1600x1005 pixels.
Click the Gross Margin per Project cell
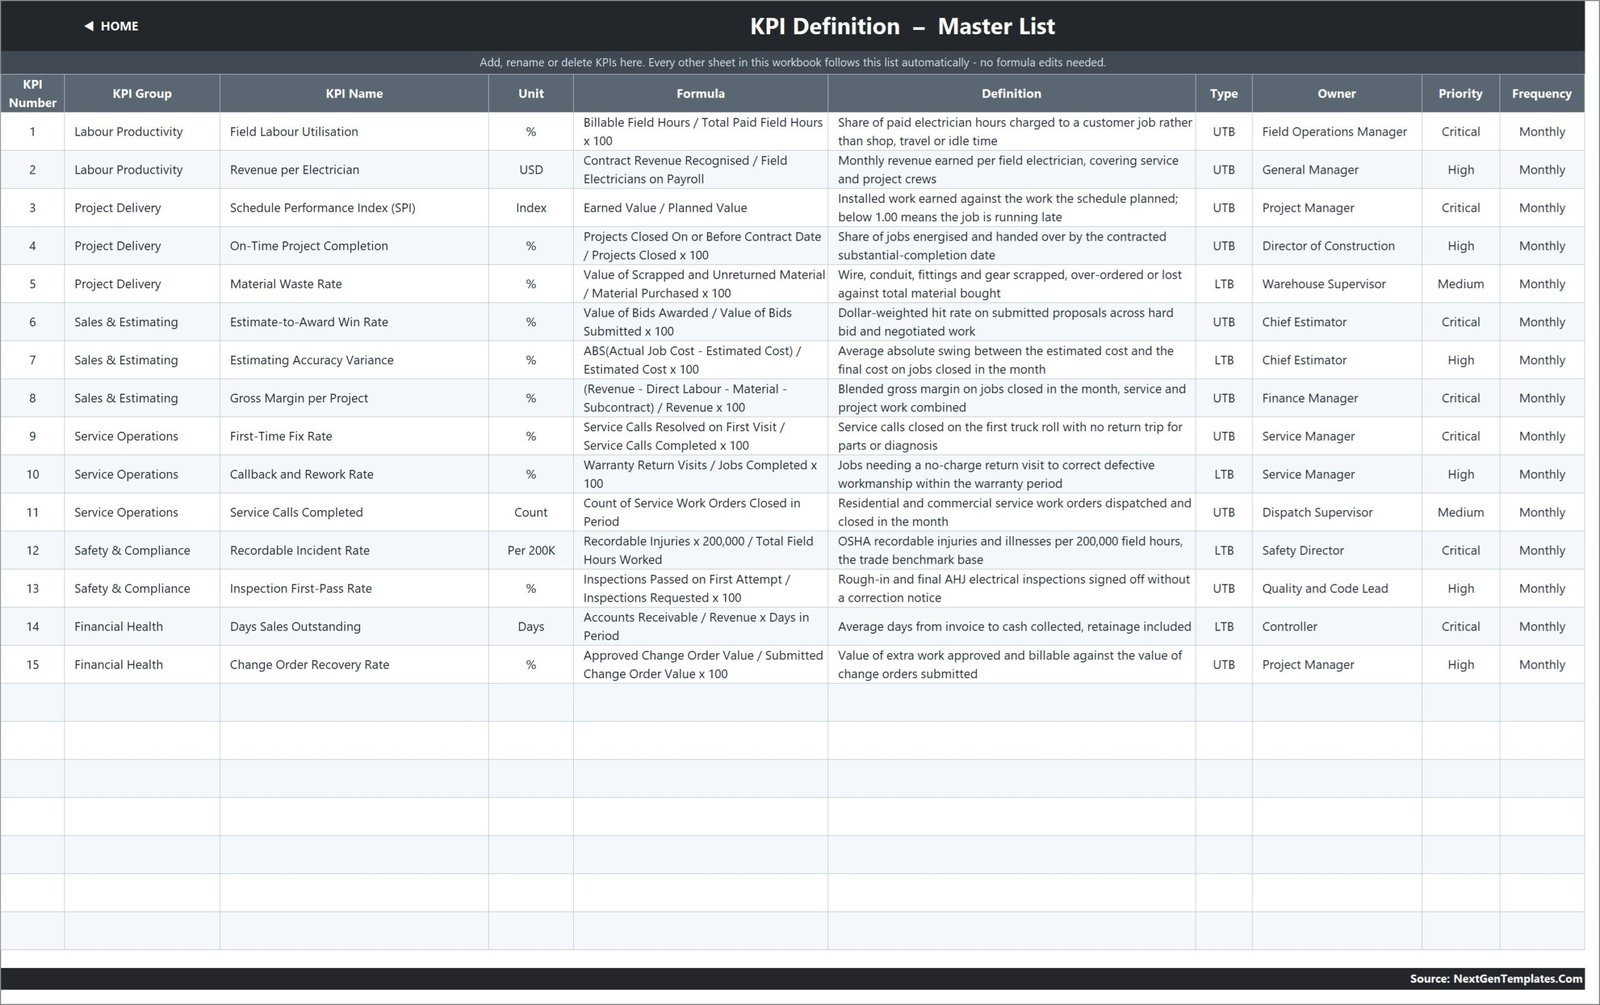pos(354,398)
